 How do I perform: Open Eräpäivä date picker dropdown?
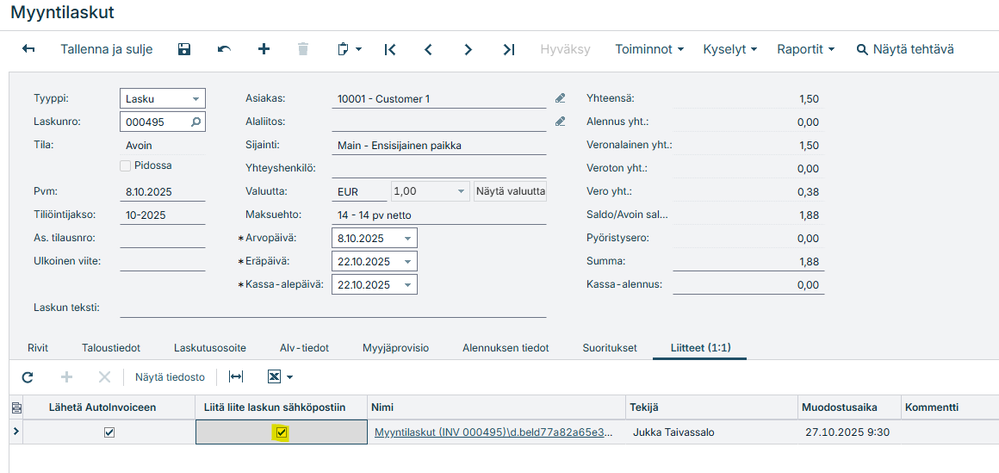[408, 262]
